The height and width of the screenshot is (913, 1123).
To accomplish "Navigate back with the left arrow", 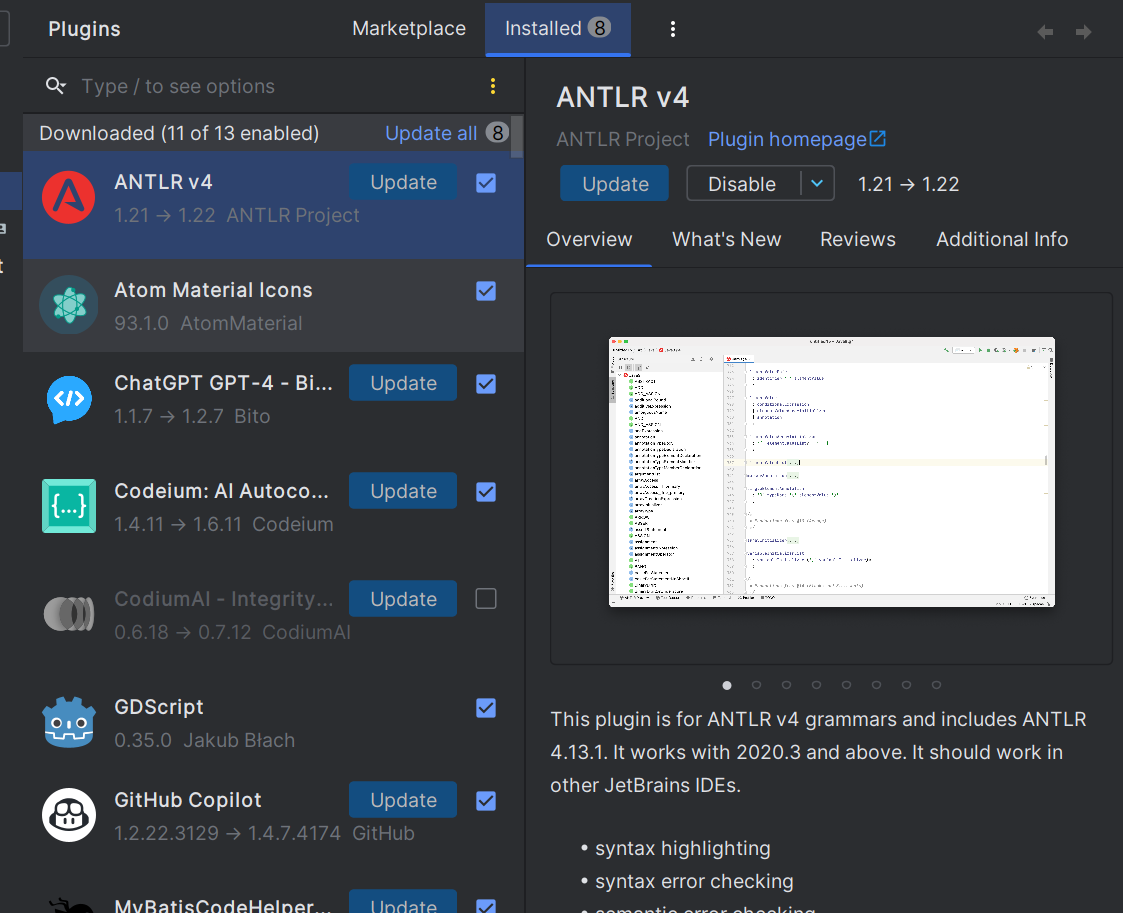I will 1045,32.
